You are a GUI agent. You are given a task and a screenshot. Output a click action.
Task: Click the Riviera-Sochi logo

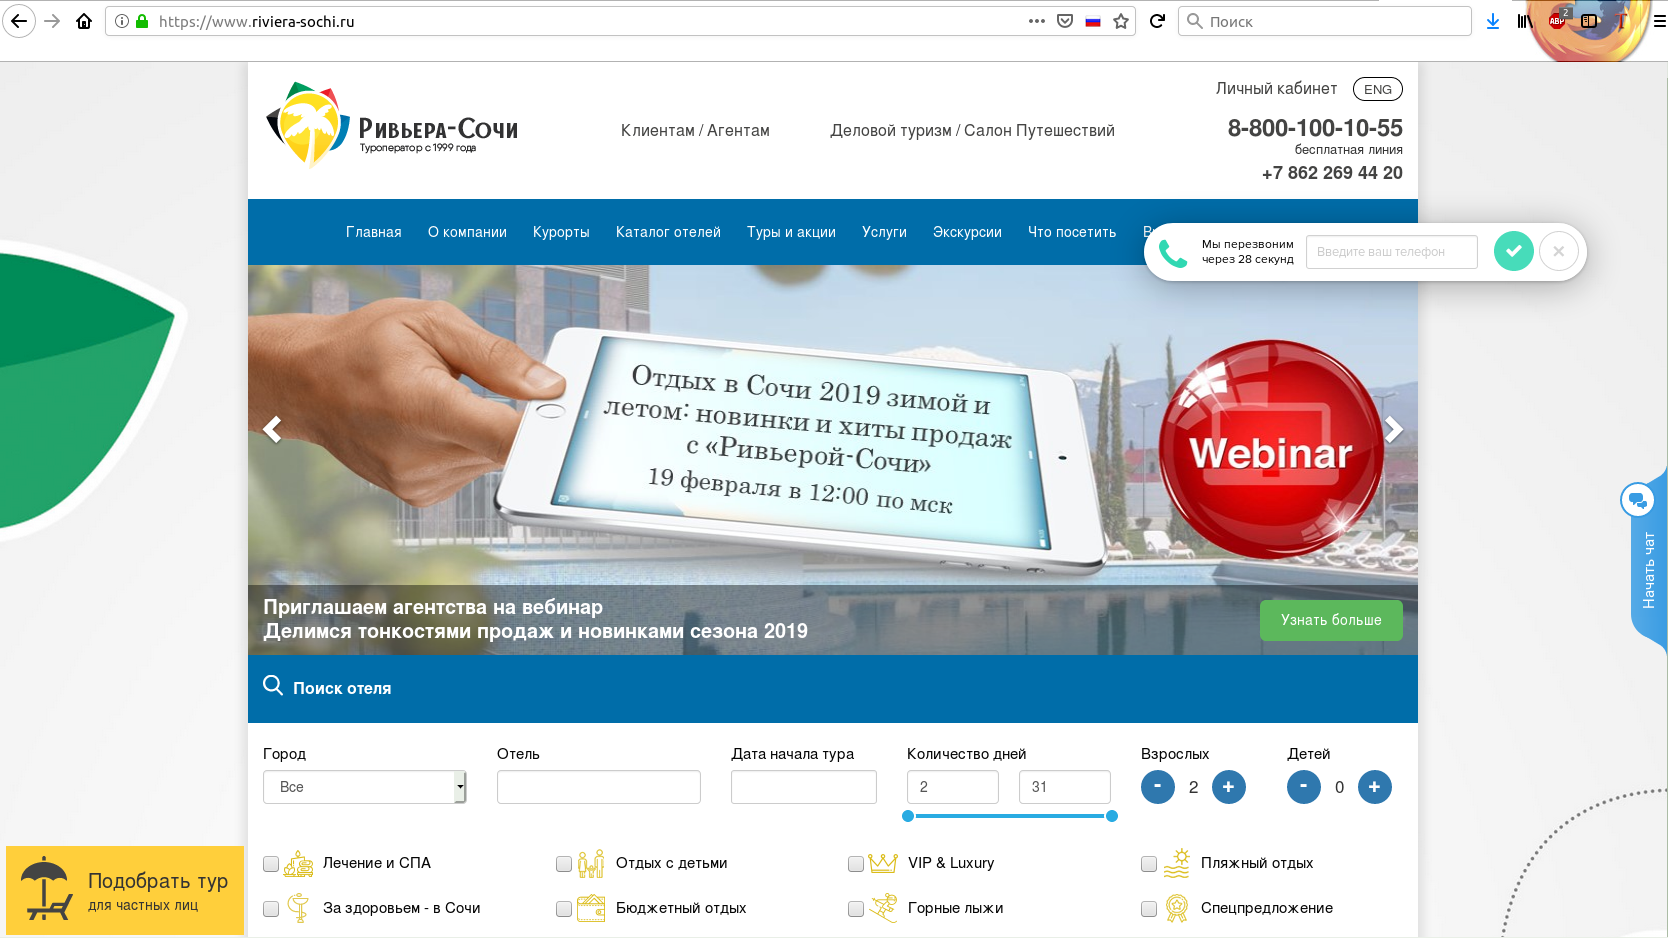[392, 126]
